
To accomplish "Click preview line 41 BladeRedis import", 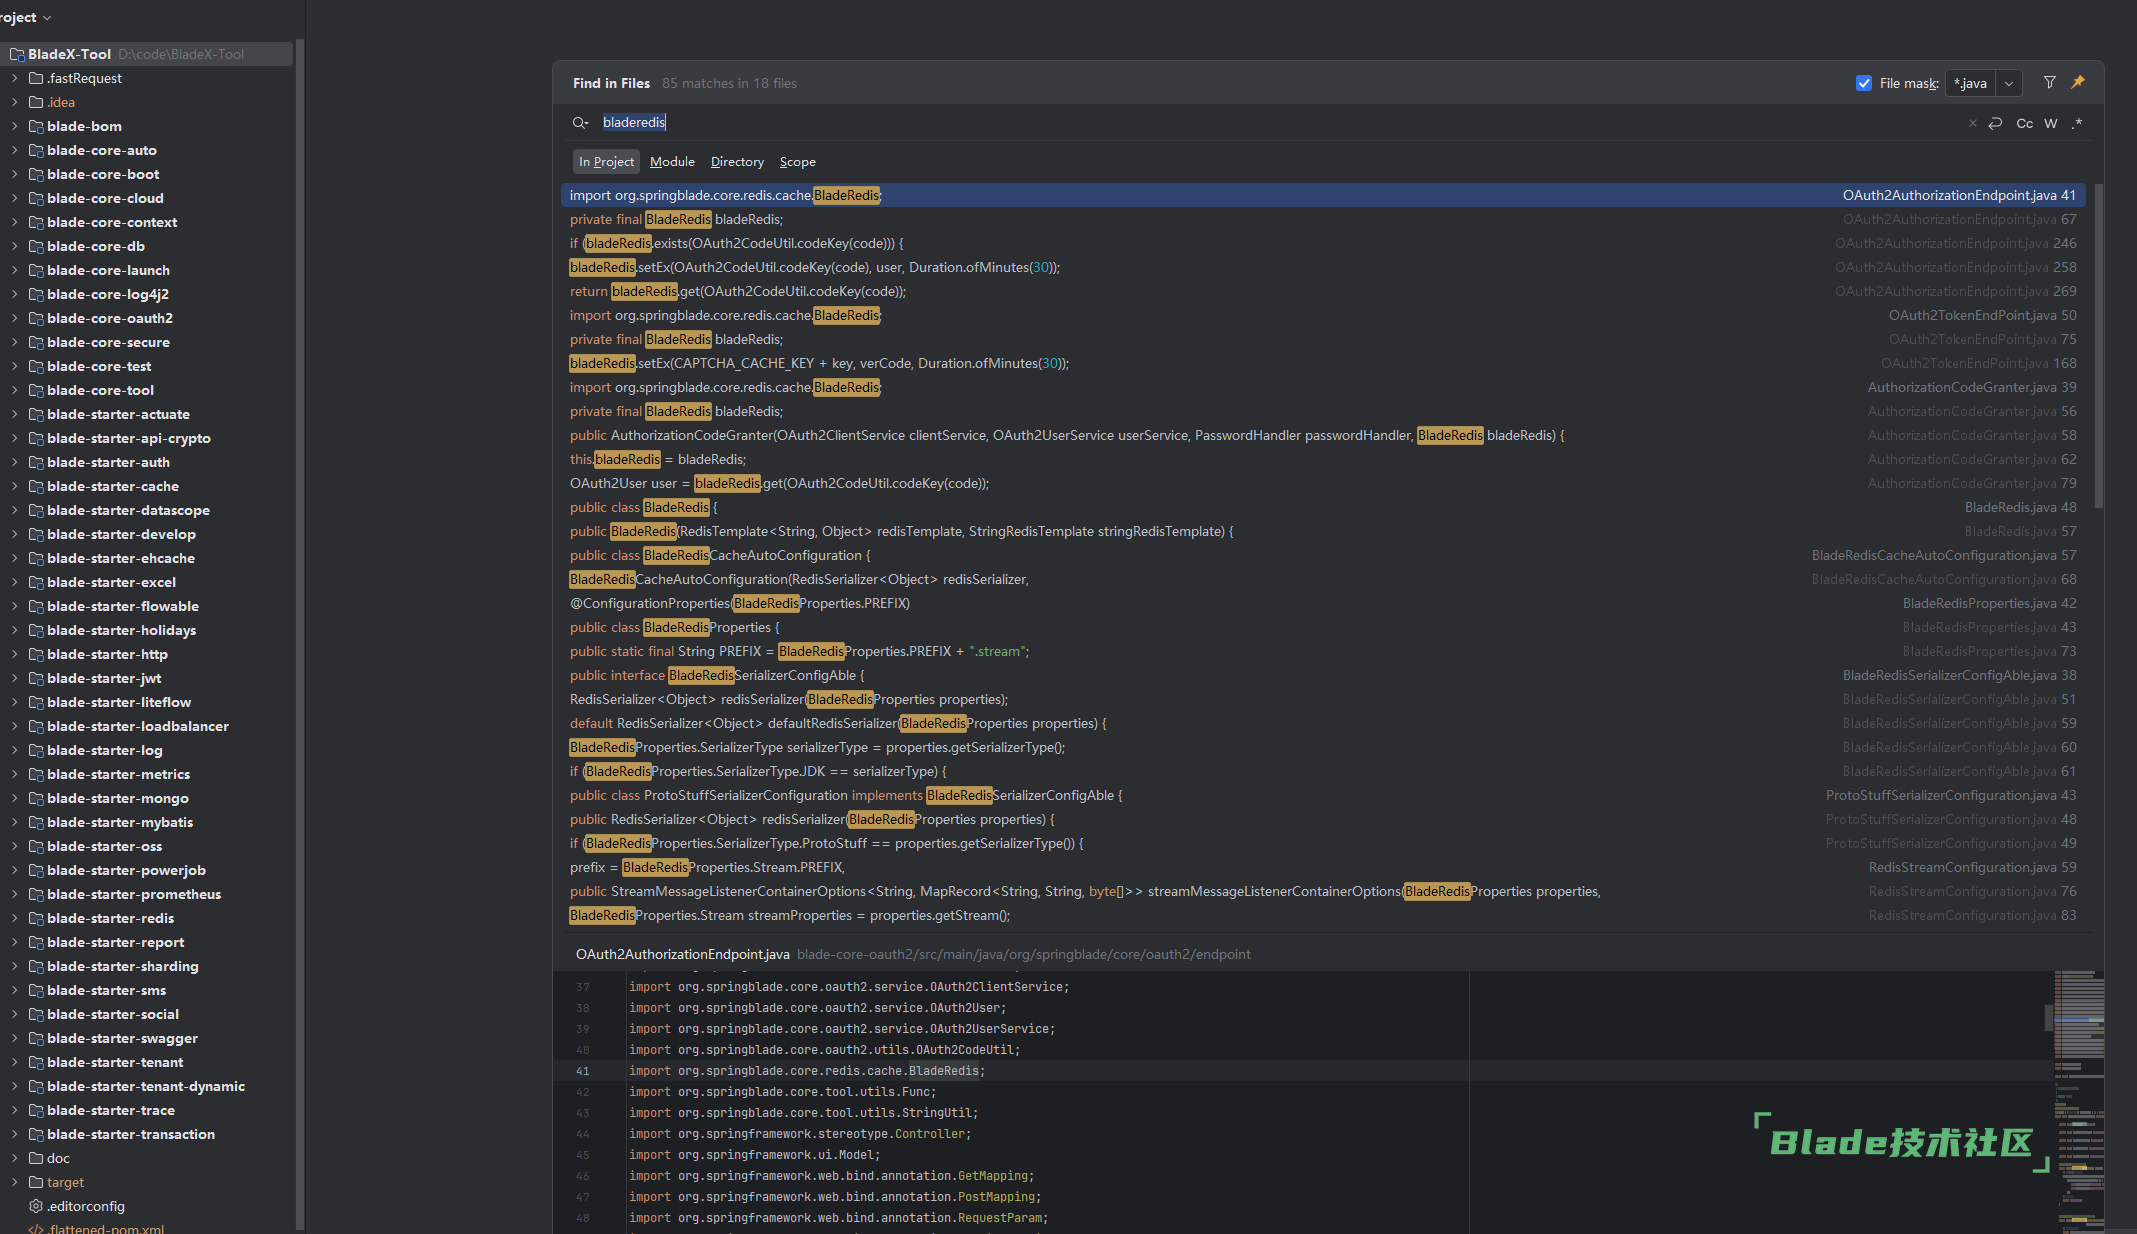I will click(x=806, y=1071).
